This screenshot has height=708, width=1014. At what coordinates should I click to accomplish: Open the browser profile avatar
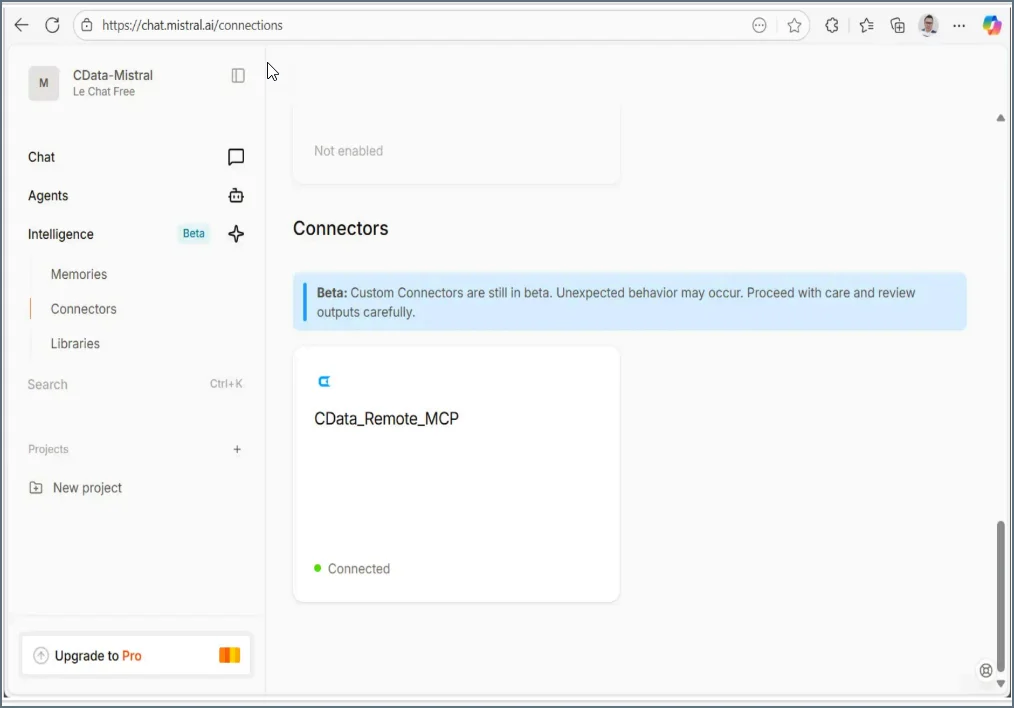point(929,25)
